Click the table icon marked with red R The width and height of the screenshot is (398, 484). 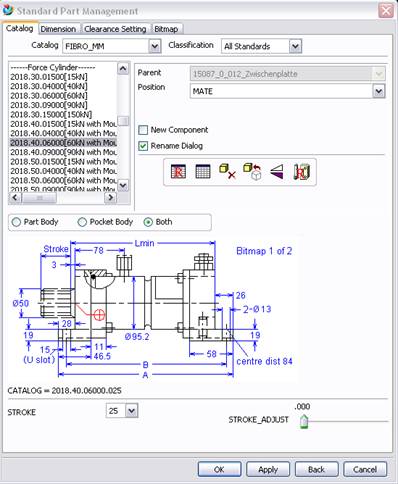pyautogui.click(x=178, y=172)
